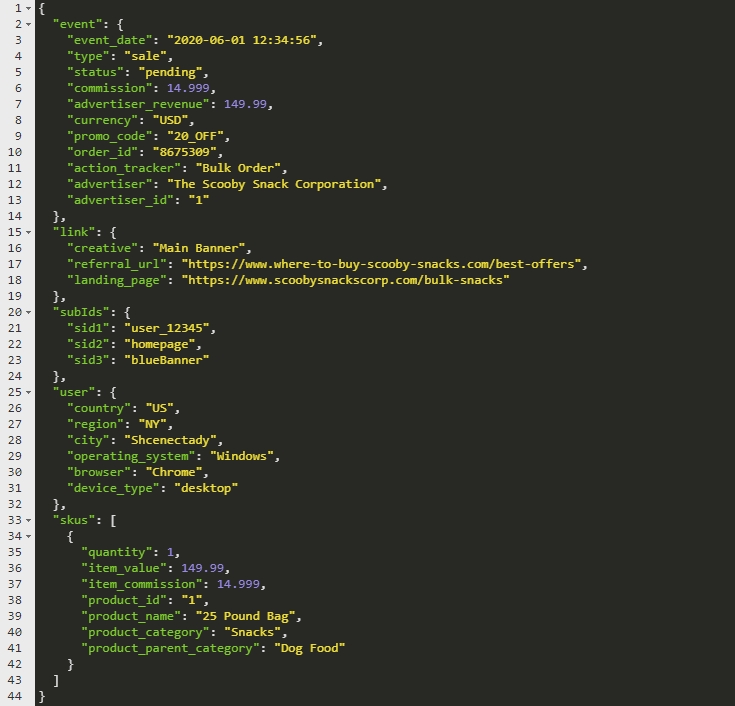The image size is (735, 706).
Task: Click the "event_date" key
Action: [110, 40]
